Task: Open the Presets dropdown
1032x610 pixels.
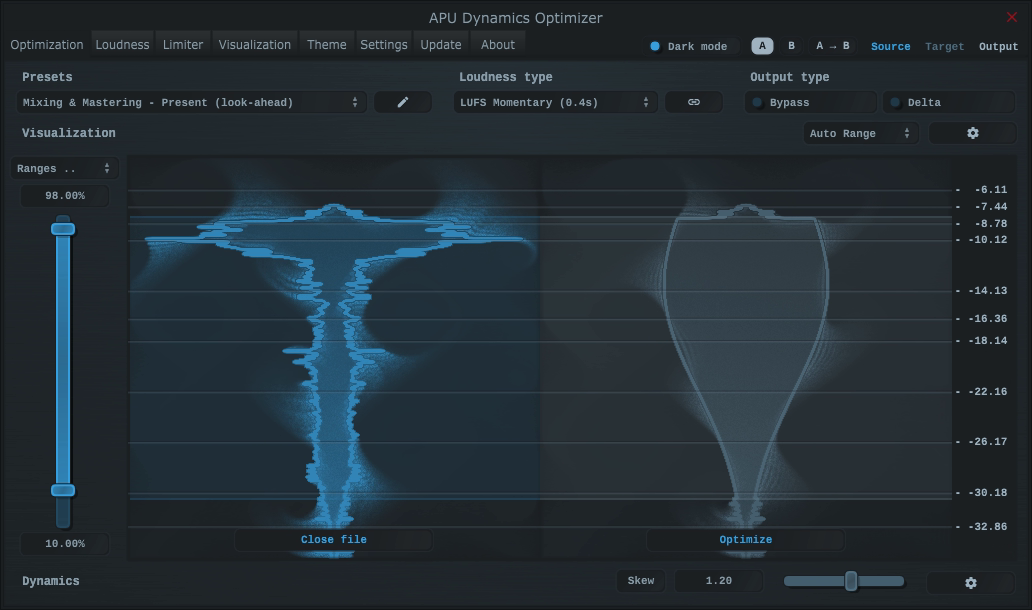Action: tap(190, 102)
